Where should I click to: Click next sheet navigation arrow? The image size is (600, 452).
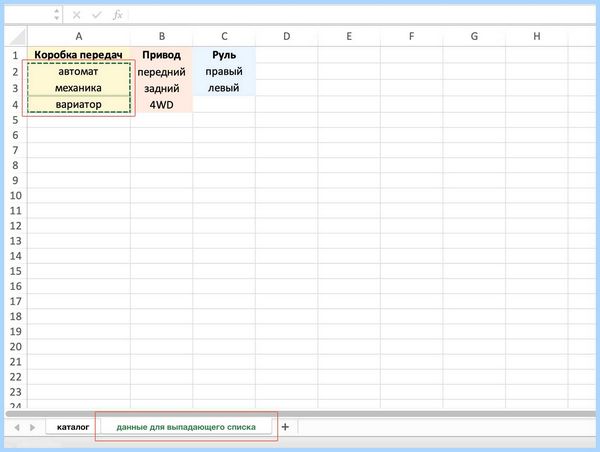pyautogui.click(x=33, y=427)
